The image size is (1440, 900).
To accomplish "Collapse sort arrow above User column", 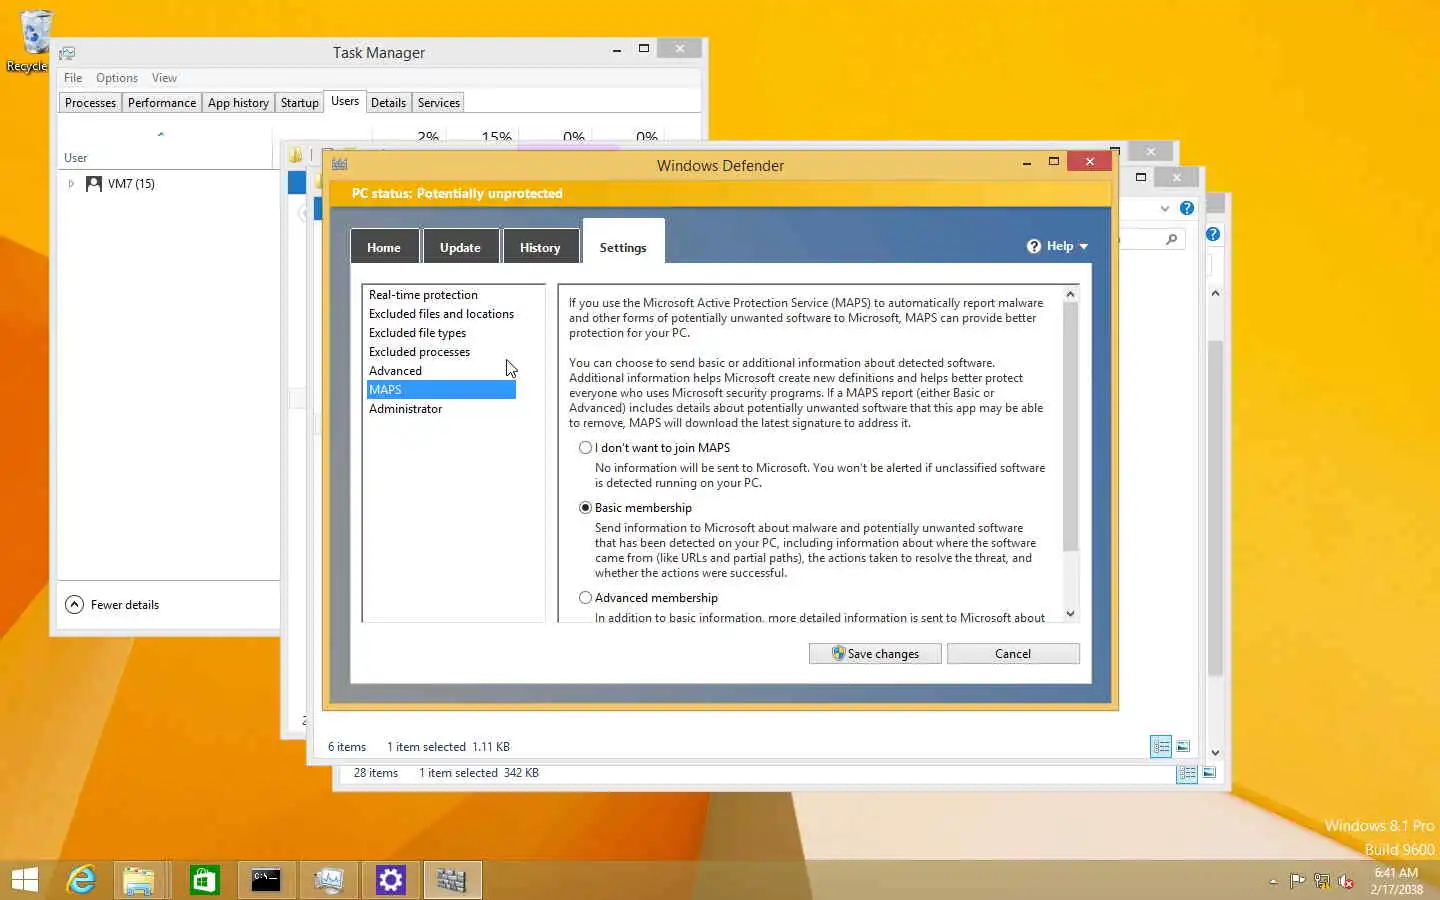I will click(161, 134).
